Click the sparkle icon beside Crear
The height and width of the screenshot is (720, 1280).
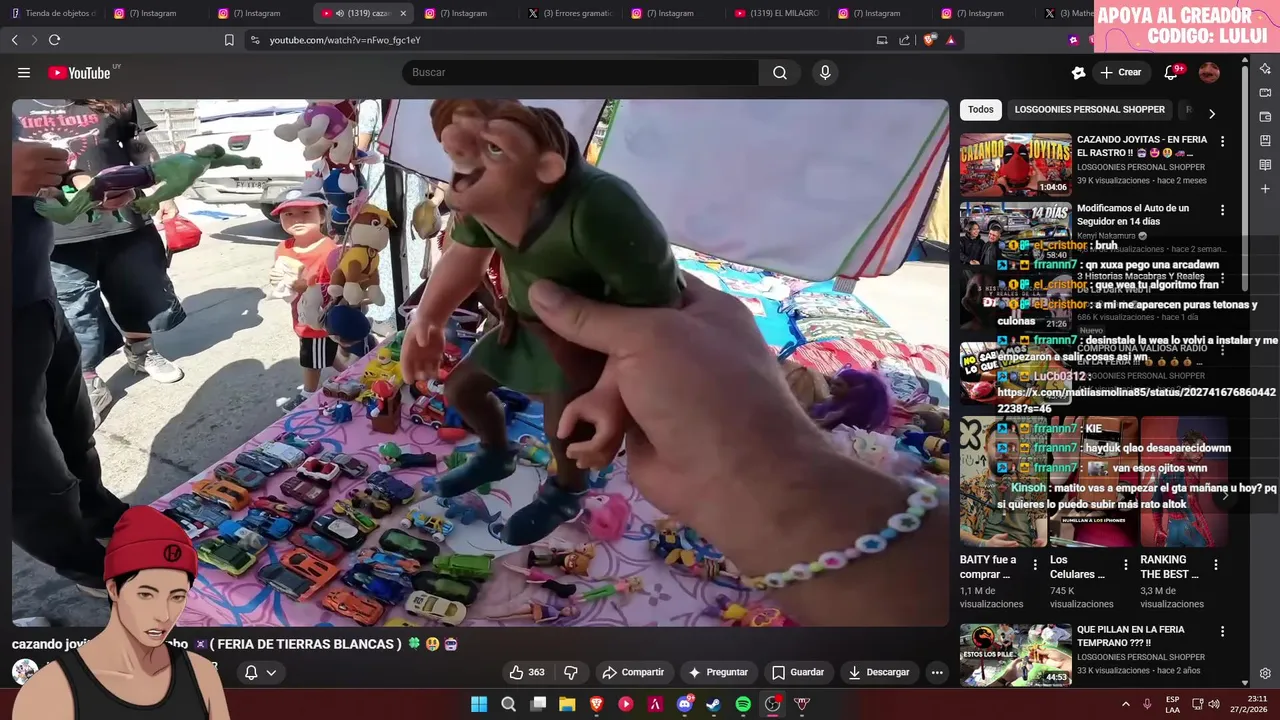pyautogui.click(x=1078, y=72)
